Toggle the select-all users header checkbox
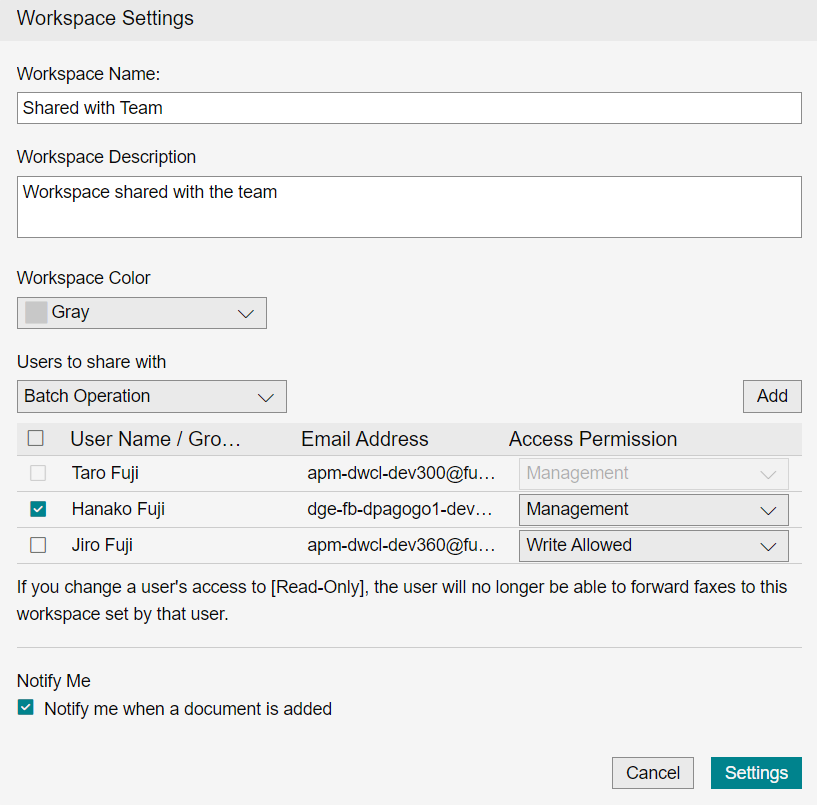The image size is (817, 805). point(36,439)
